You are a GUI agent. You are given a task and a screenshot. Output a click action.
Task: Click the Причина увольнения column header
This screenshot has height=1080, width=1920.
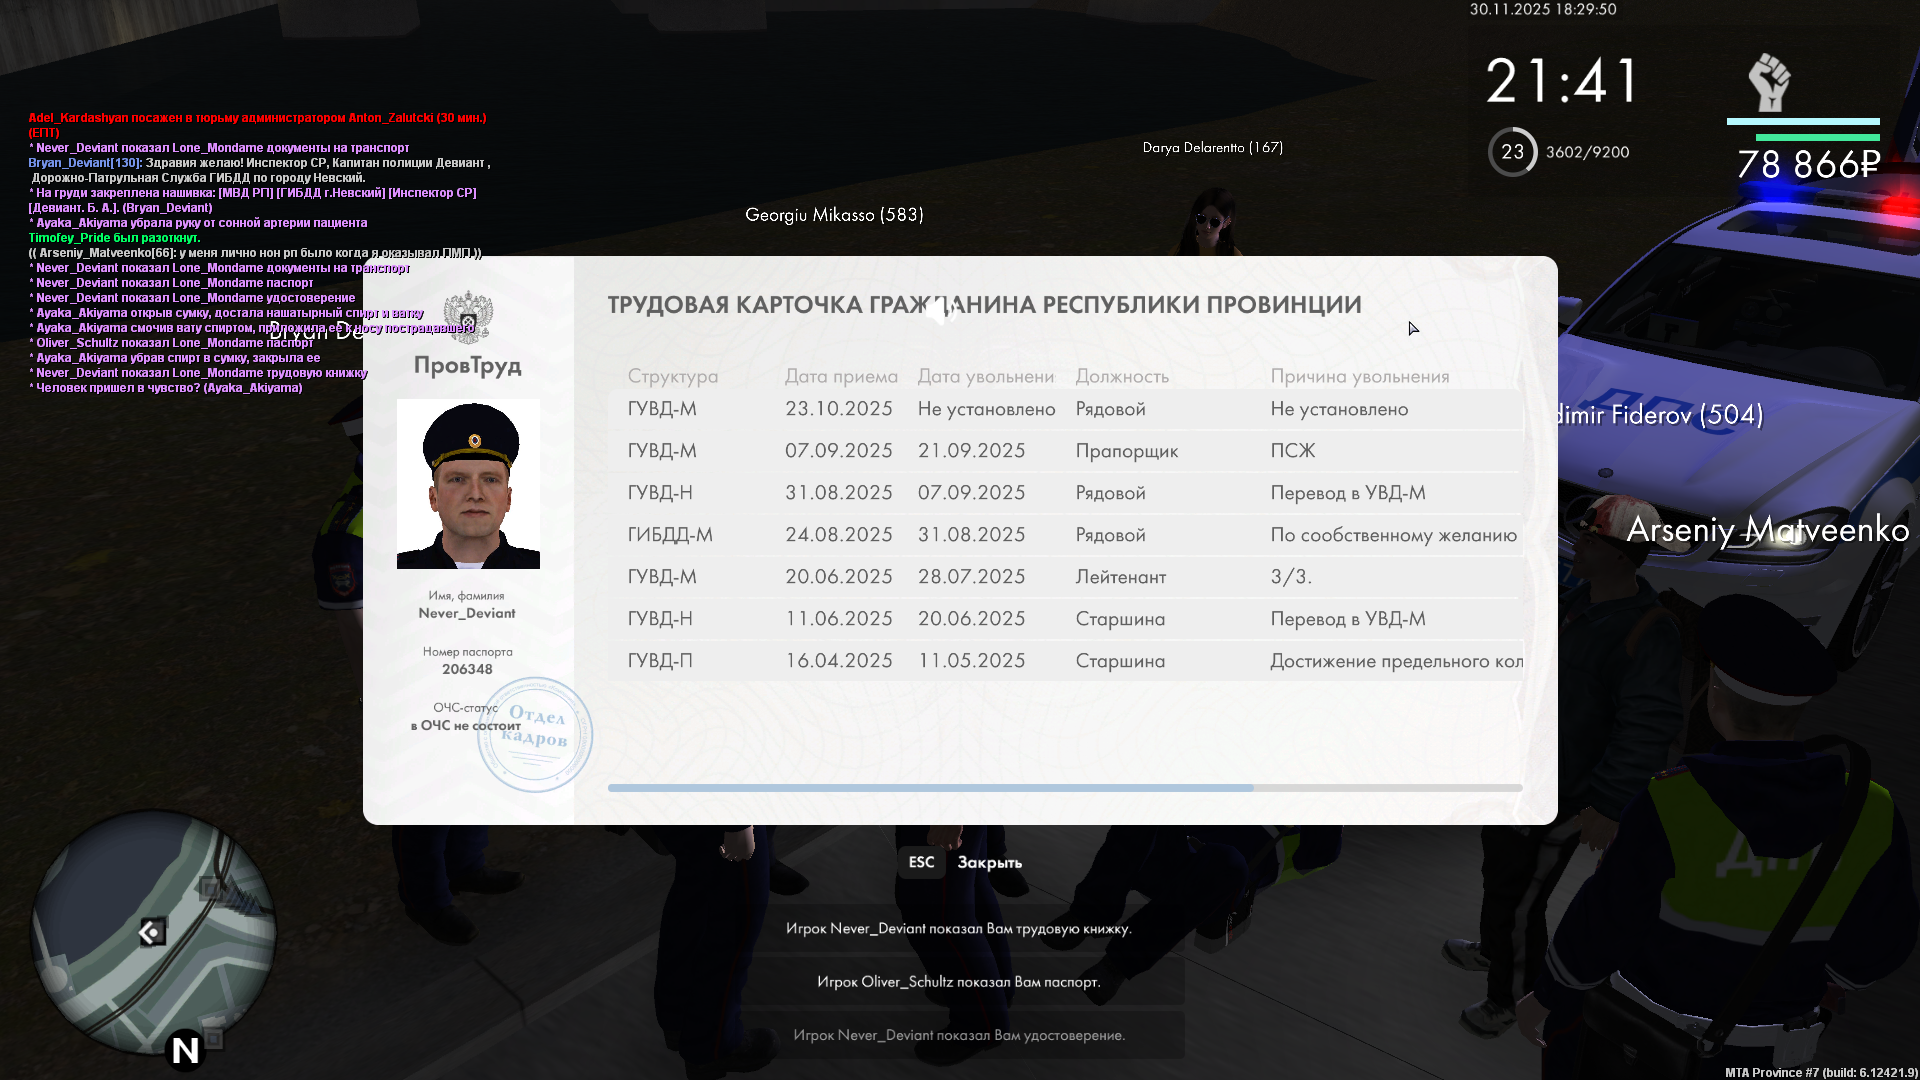tap(1359, 376)
